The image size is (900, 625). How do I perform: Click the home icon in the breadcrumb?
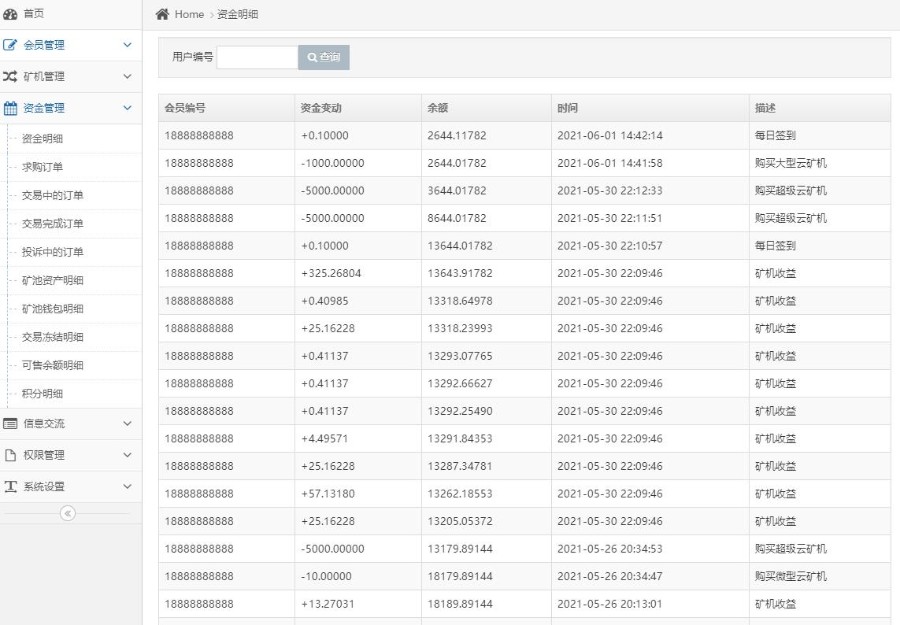click(x=162, y=14)
